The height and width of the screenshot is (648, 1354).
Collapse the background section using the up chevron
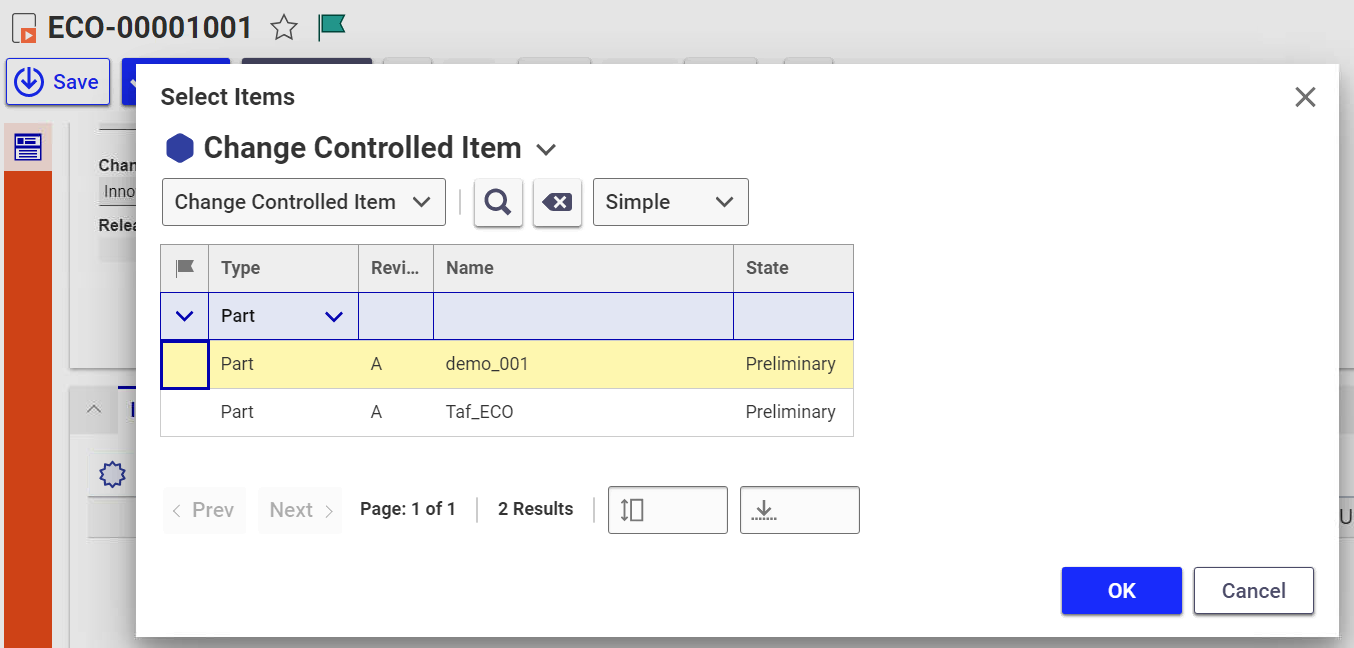[94, 409]
